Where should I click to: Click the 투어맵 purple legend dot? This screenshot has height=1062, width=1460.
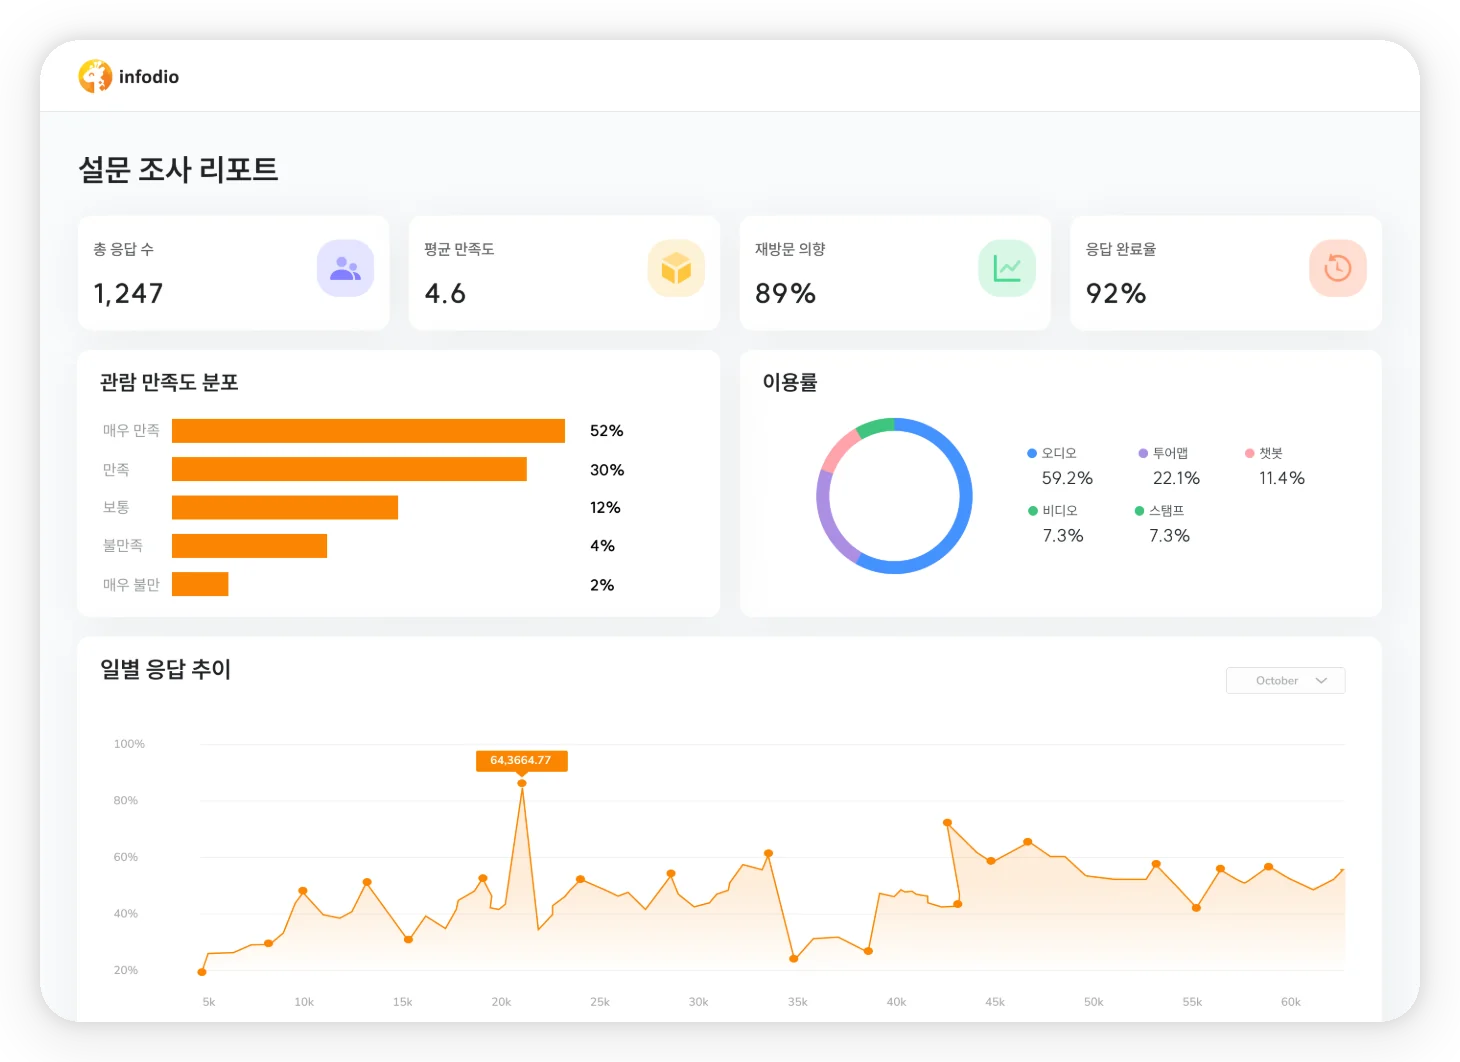pos(1143,453)
